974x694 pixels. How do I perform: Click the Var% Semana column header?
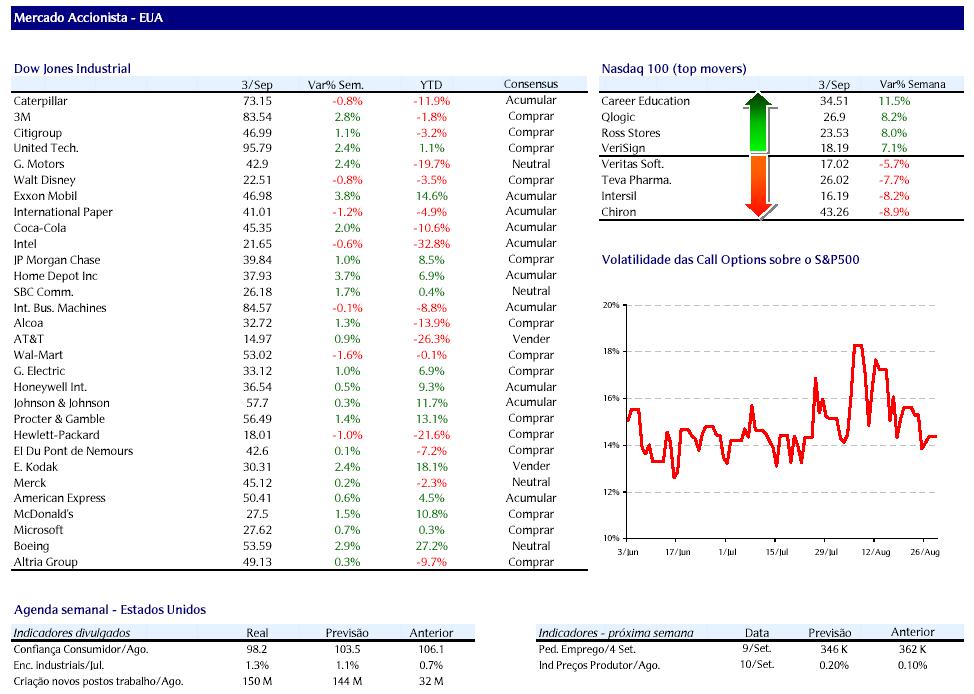[x=912, y=84]
